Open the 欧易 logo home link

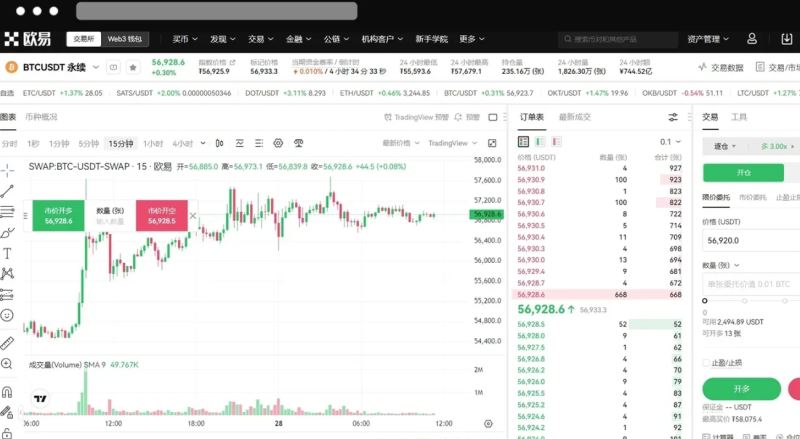click(28, 39)
